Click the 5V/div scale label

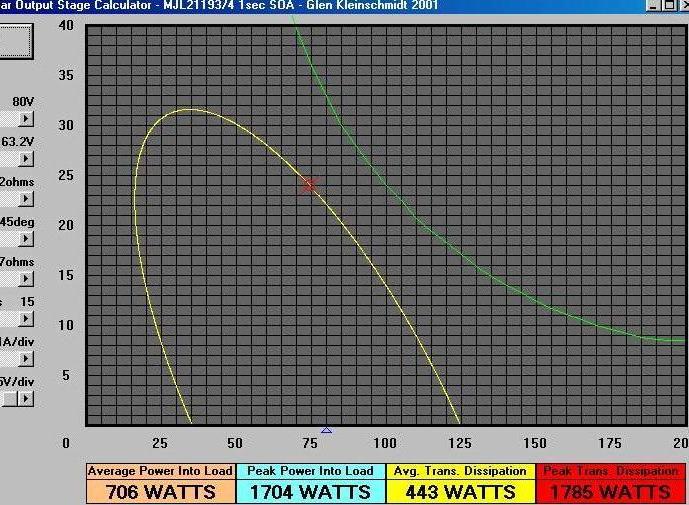(17, 381)
